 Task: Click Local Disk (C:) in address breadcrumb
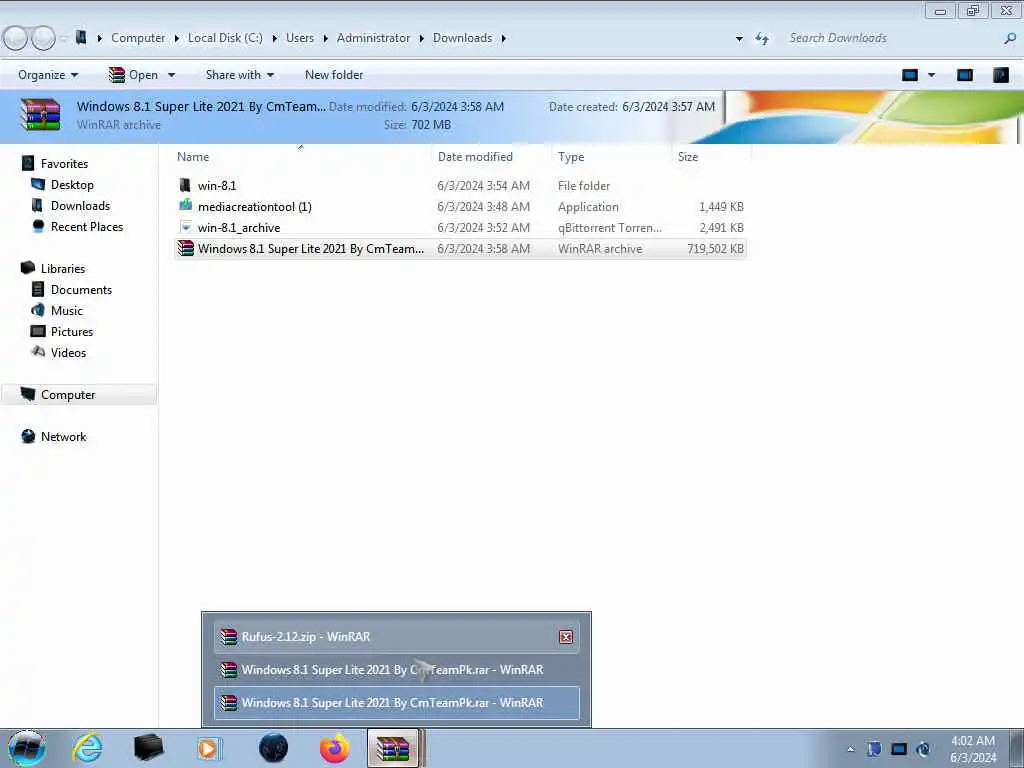[225, 39]
